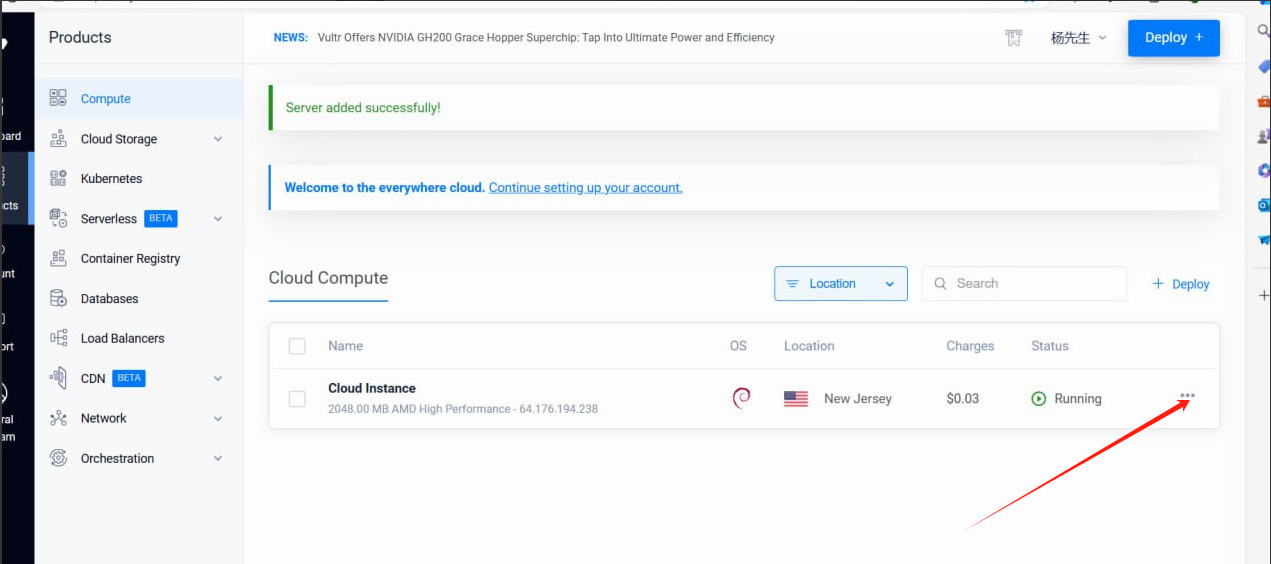This screenshot has width=1271, height=564.
Task: Click the notifications icon beside the username
Action: coord(1013,38)
